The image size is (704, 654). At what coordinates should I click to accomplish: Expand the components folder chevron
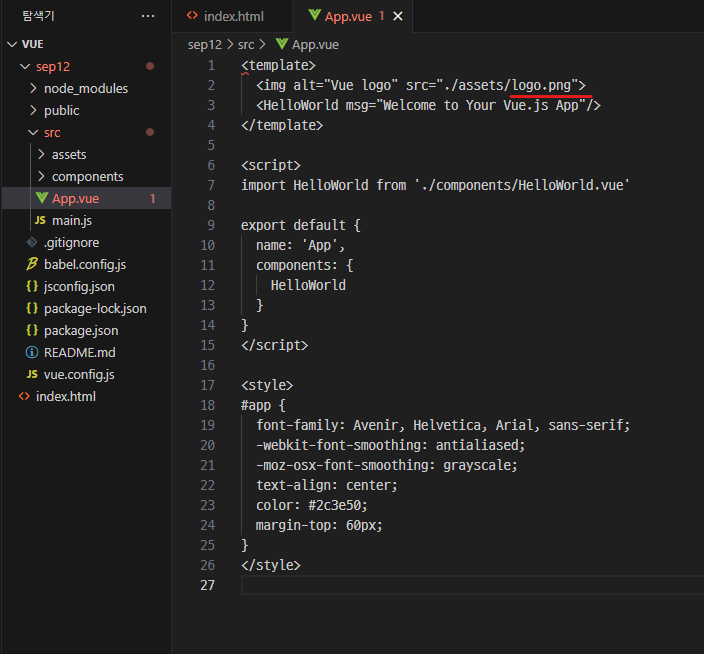[41, 176]
